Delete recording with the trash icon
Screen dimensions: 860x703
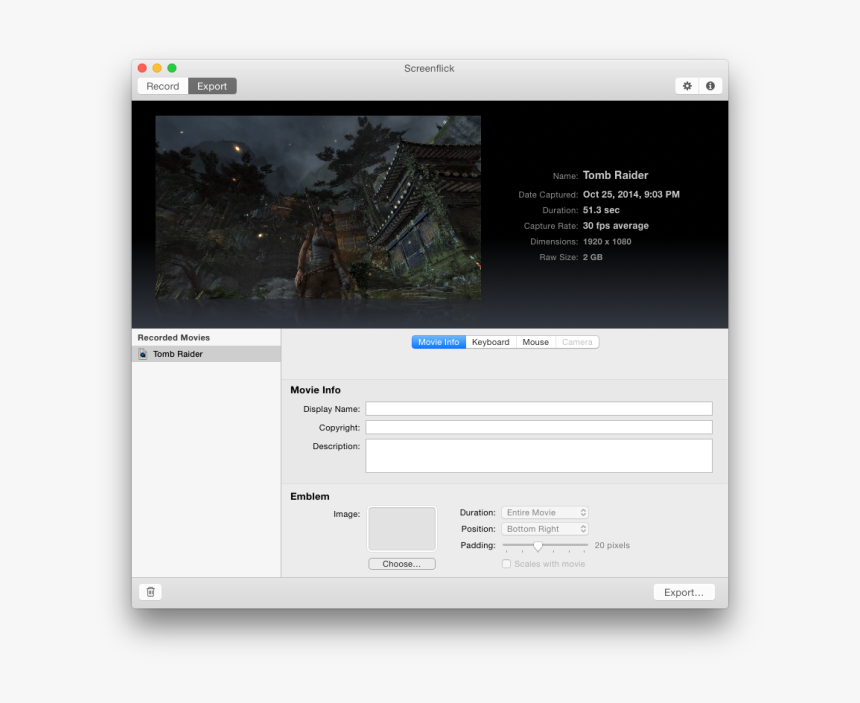(x=151, y=592)
